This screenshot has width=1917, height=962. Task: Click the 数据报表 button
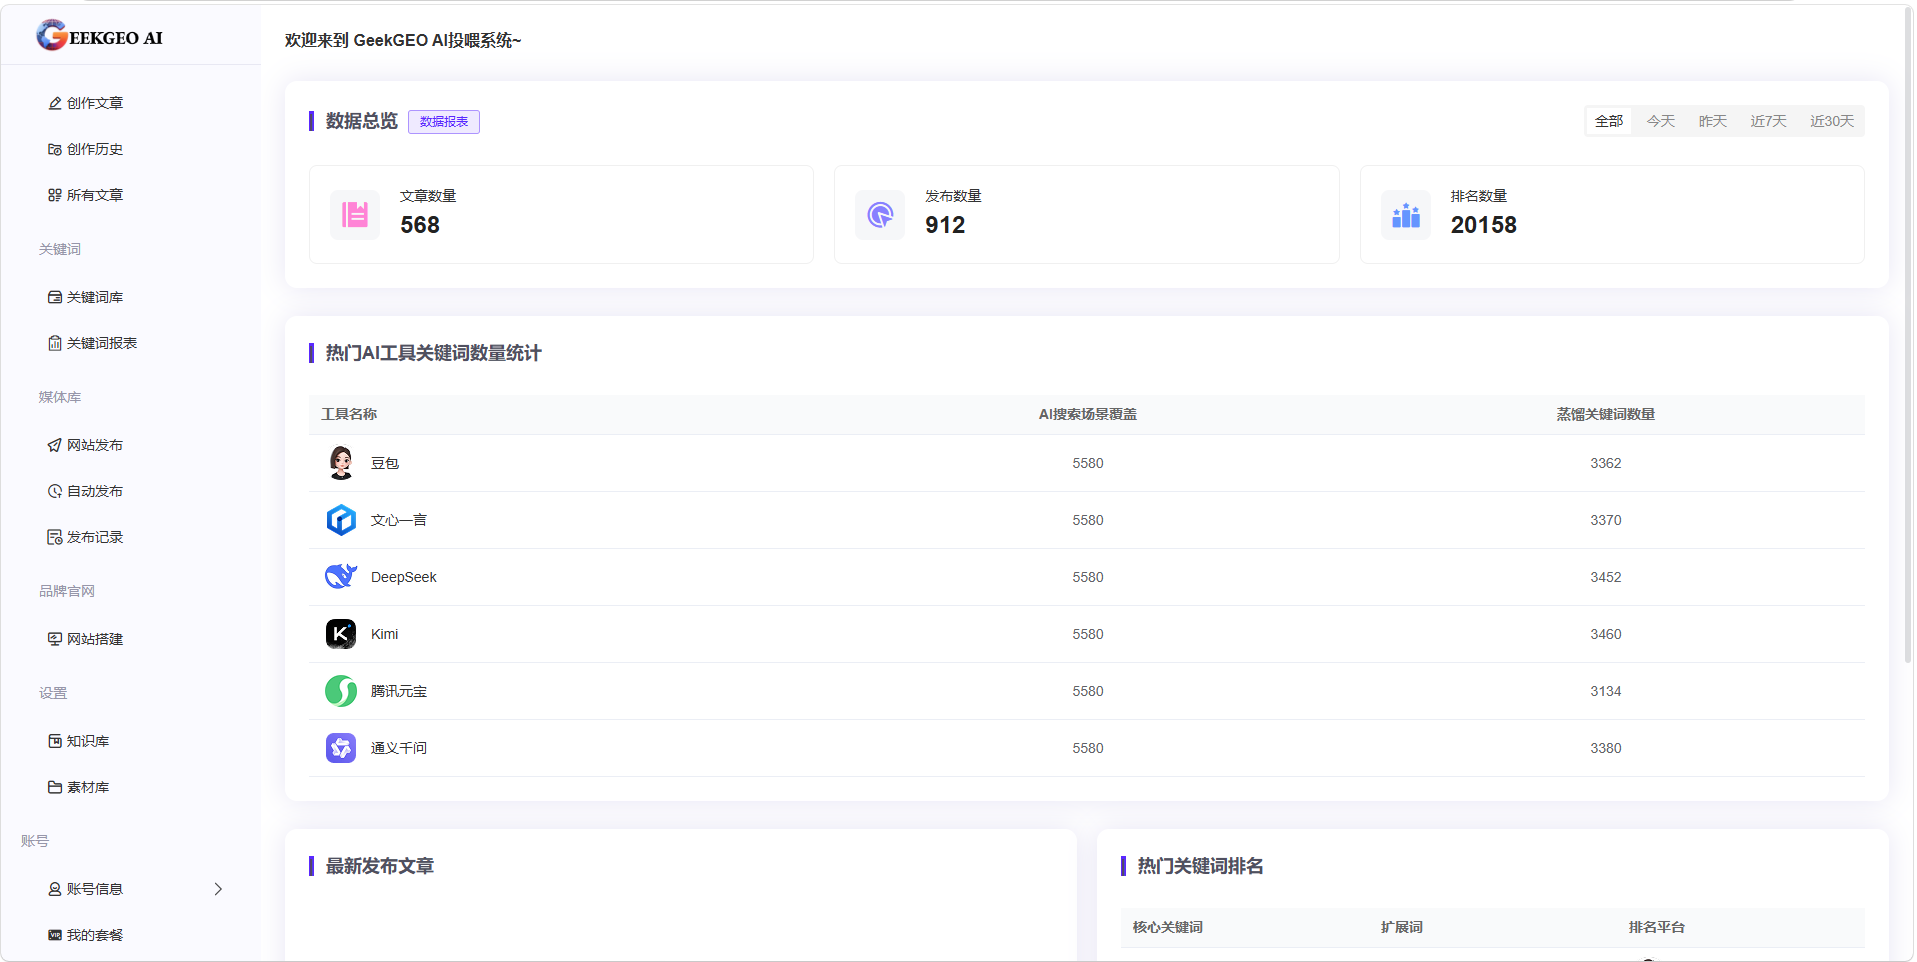point(444,122)
